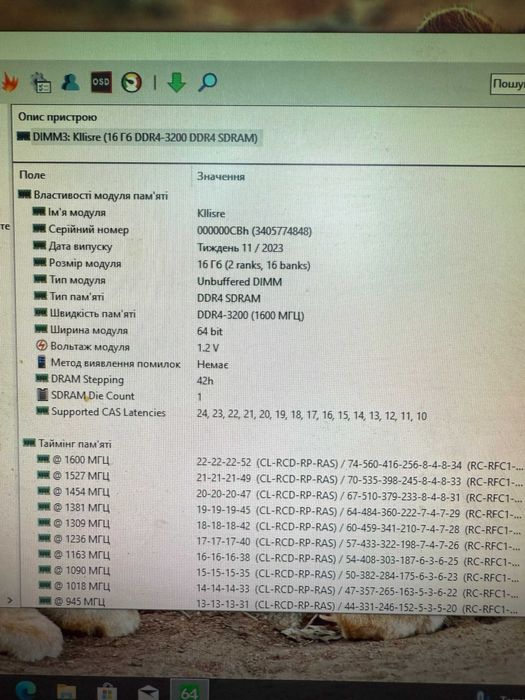Click the 22-22-22-52 timing value
The image size is (525, 700).
(224, 462)
